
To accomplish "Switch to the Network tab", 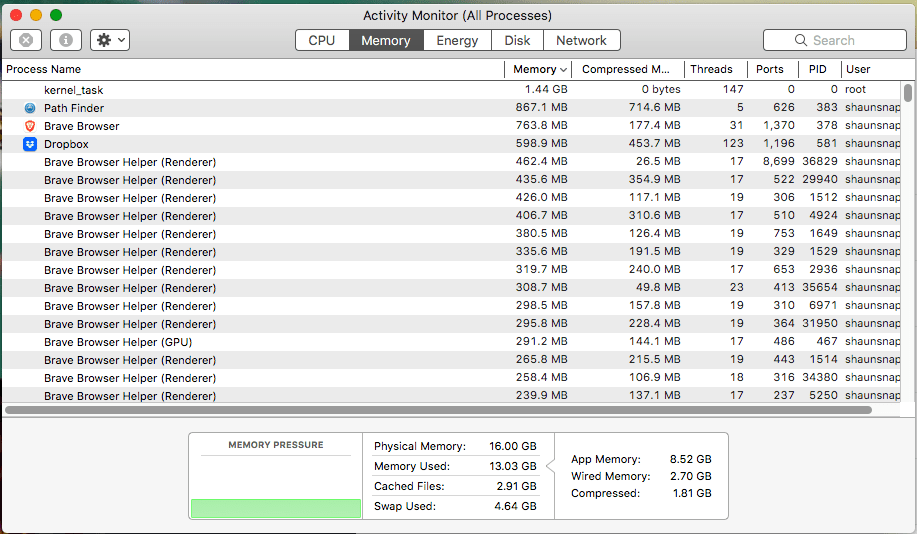I will tap(581, 40).
